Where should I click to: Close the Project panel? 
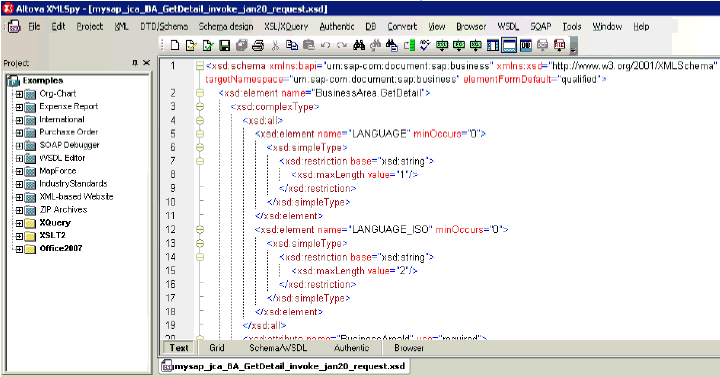[146, 62]
